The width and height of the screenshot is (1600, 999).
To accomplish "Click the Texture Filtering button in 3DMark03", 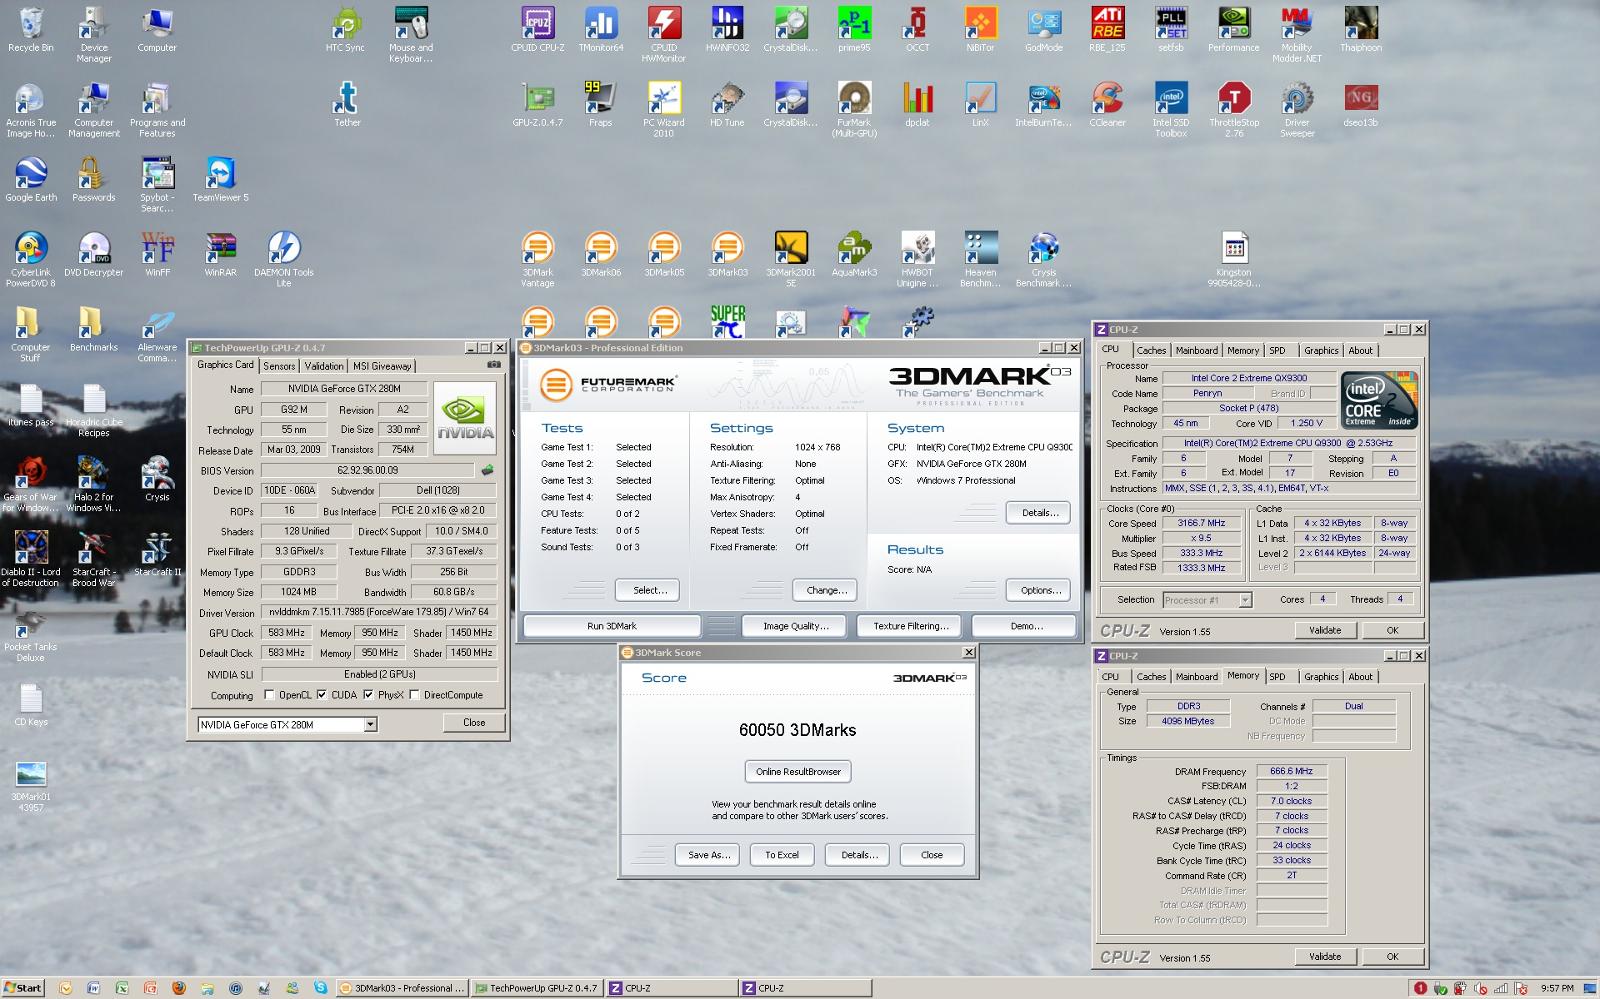I will [911, 626].
